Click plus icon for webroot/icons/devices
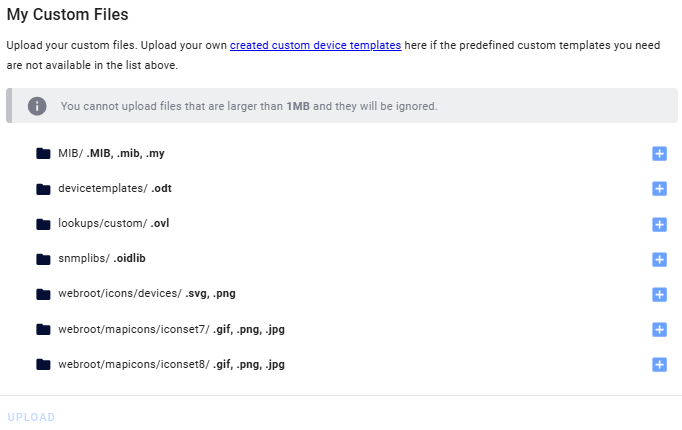Screen dimensions: 682x430 click(659, 294)
